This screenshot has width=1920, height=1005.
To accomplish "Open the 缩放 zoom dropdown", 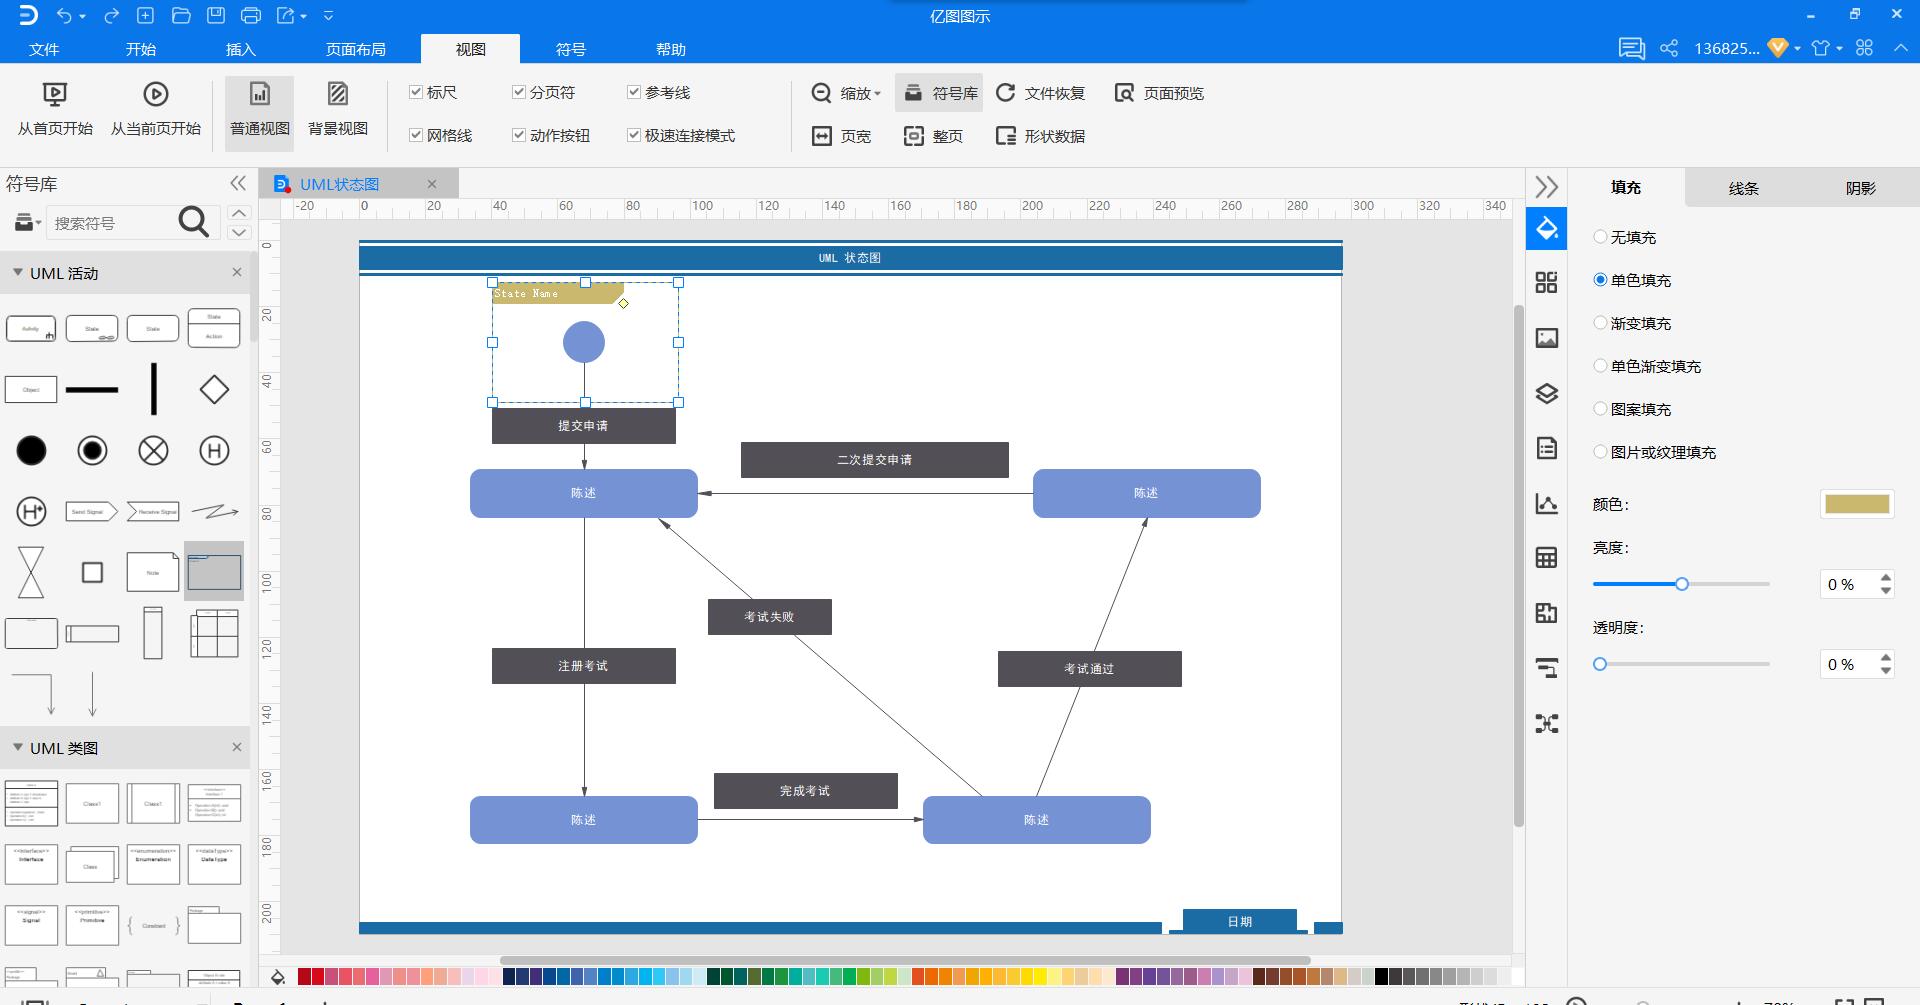I will [846, 93].
